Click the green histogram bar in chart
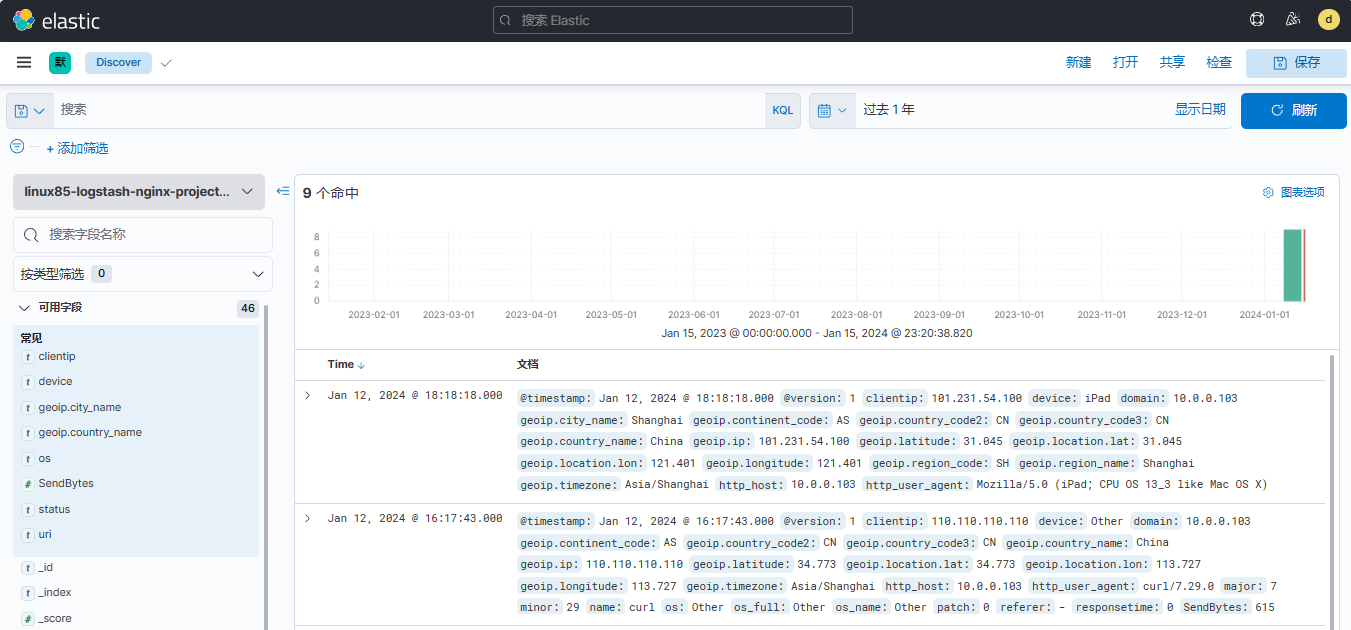The height and width of the screenshot is (630, 1351). tap(1292, 265)
